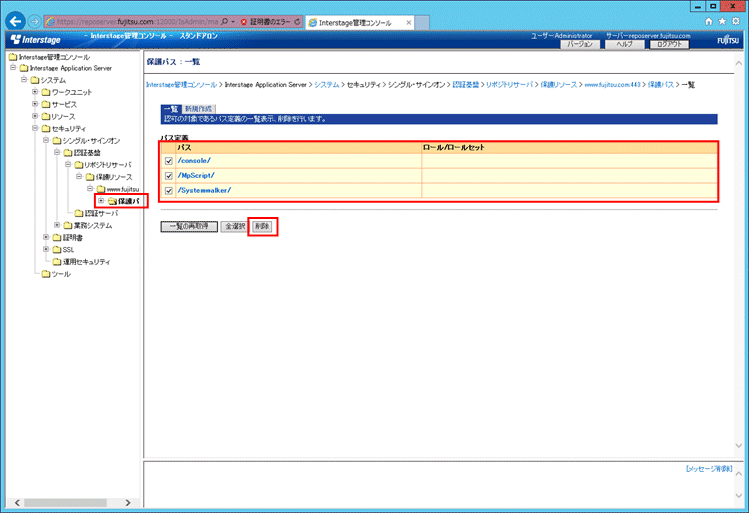
Task: Click the Interstage logo
Action: [36, 40]
